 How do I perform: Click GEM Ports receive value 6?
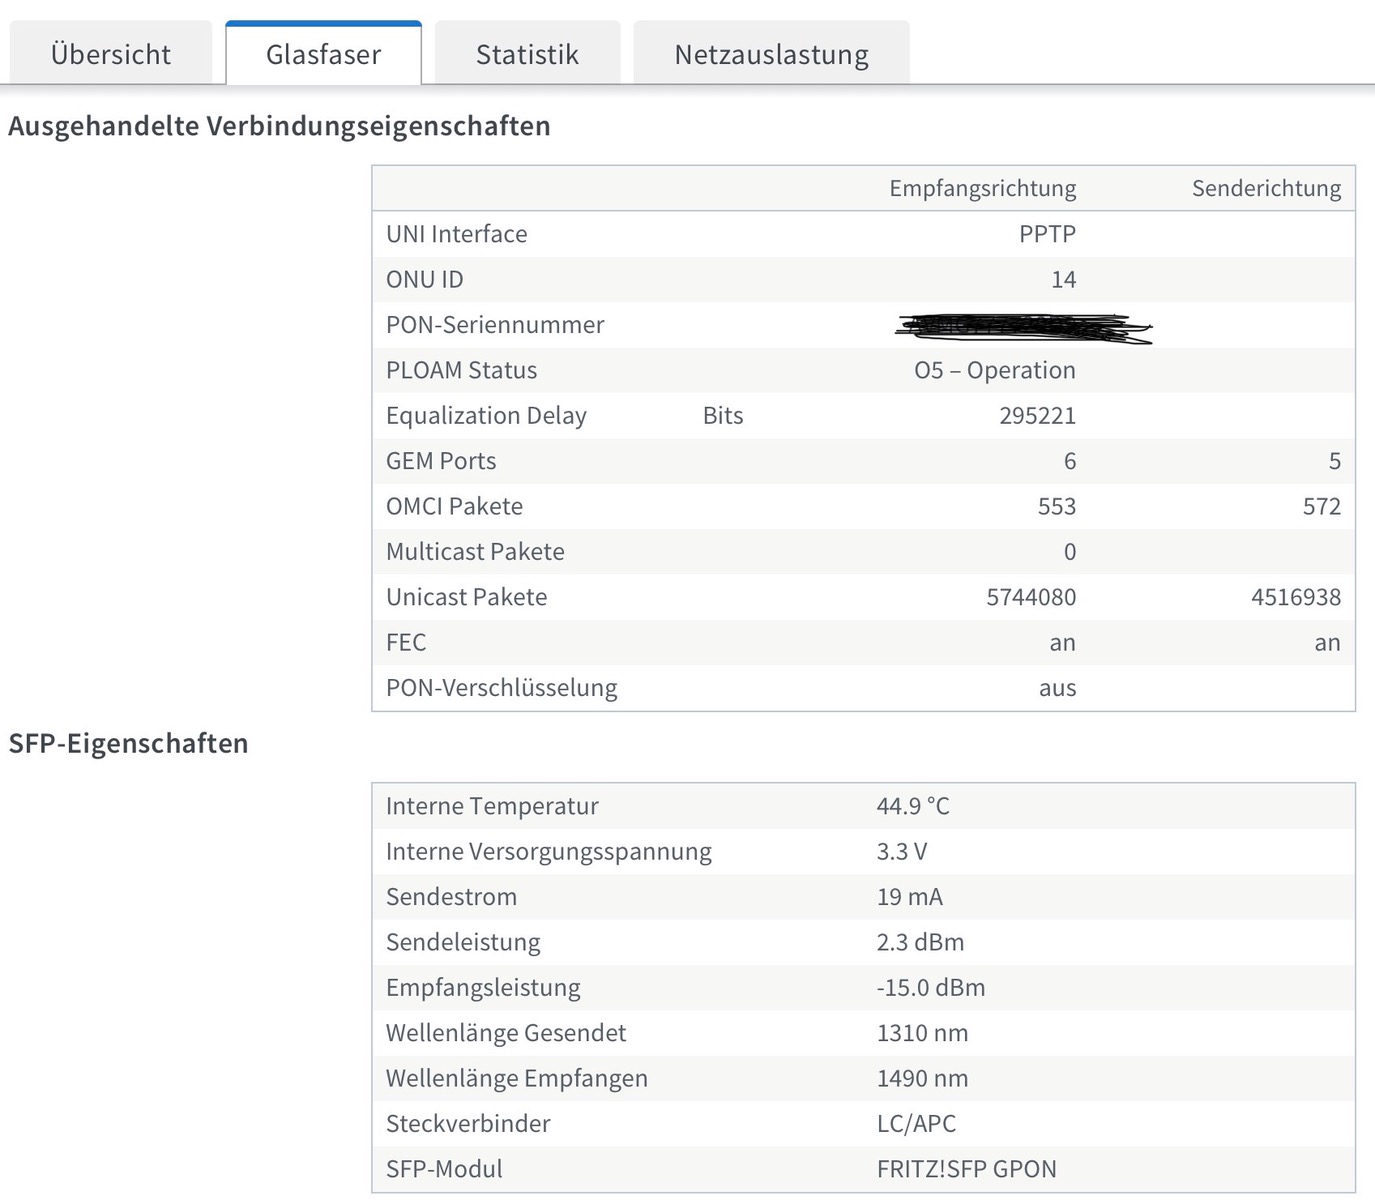1070,461
